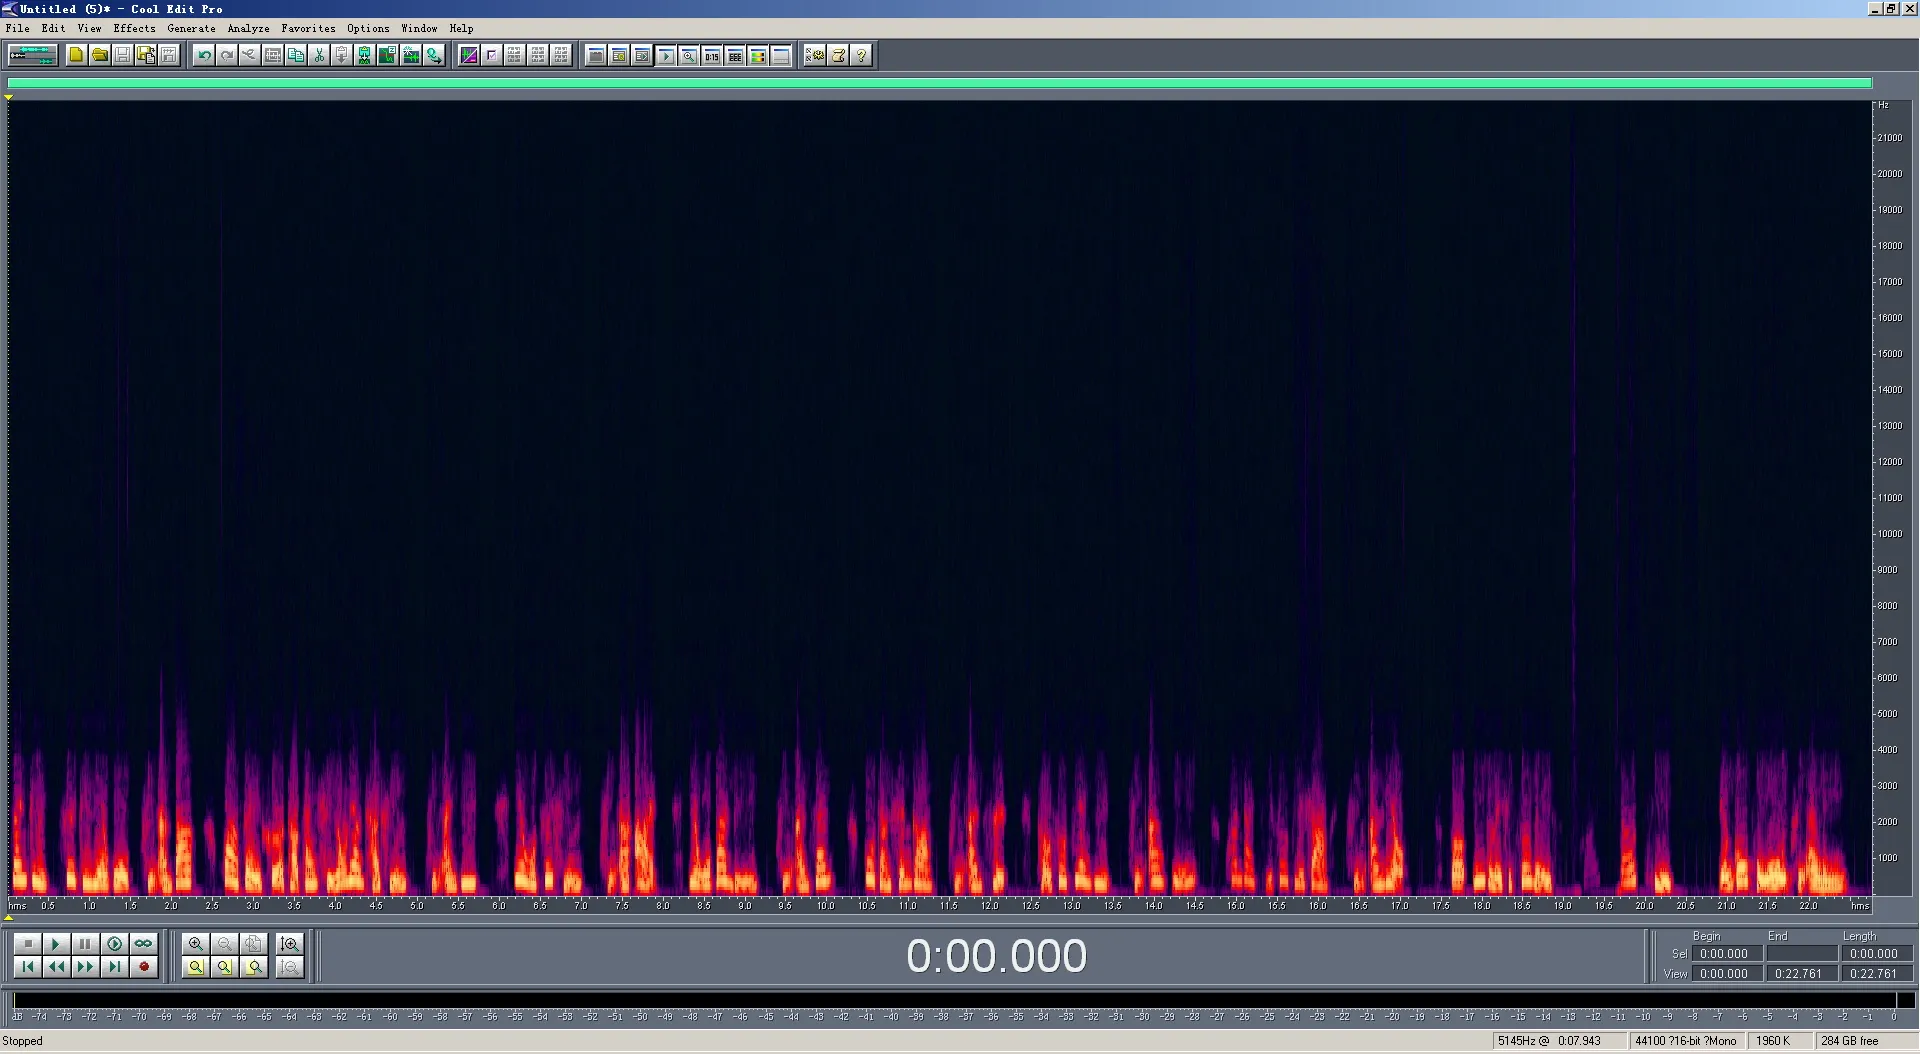Viewport: 1920px width, 1054px height.
Task: Start playback with the Play button
Action: [56, 944]
